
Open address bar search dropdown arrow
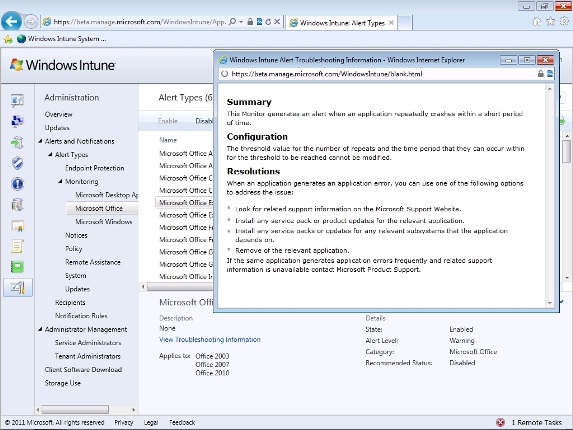241,22
